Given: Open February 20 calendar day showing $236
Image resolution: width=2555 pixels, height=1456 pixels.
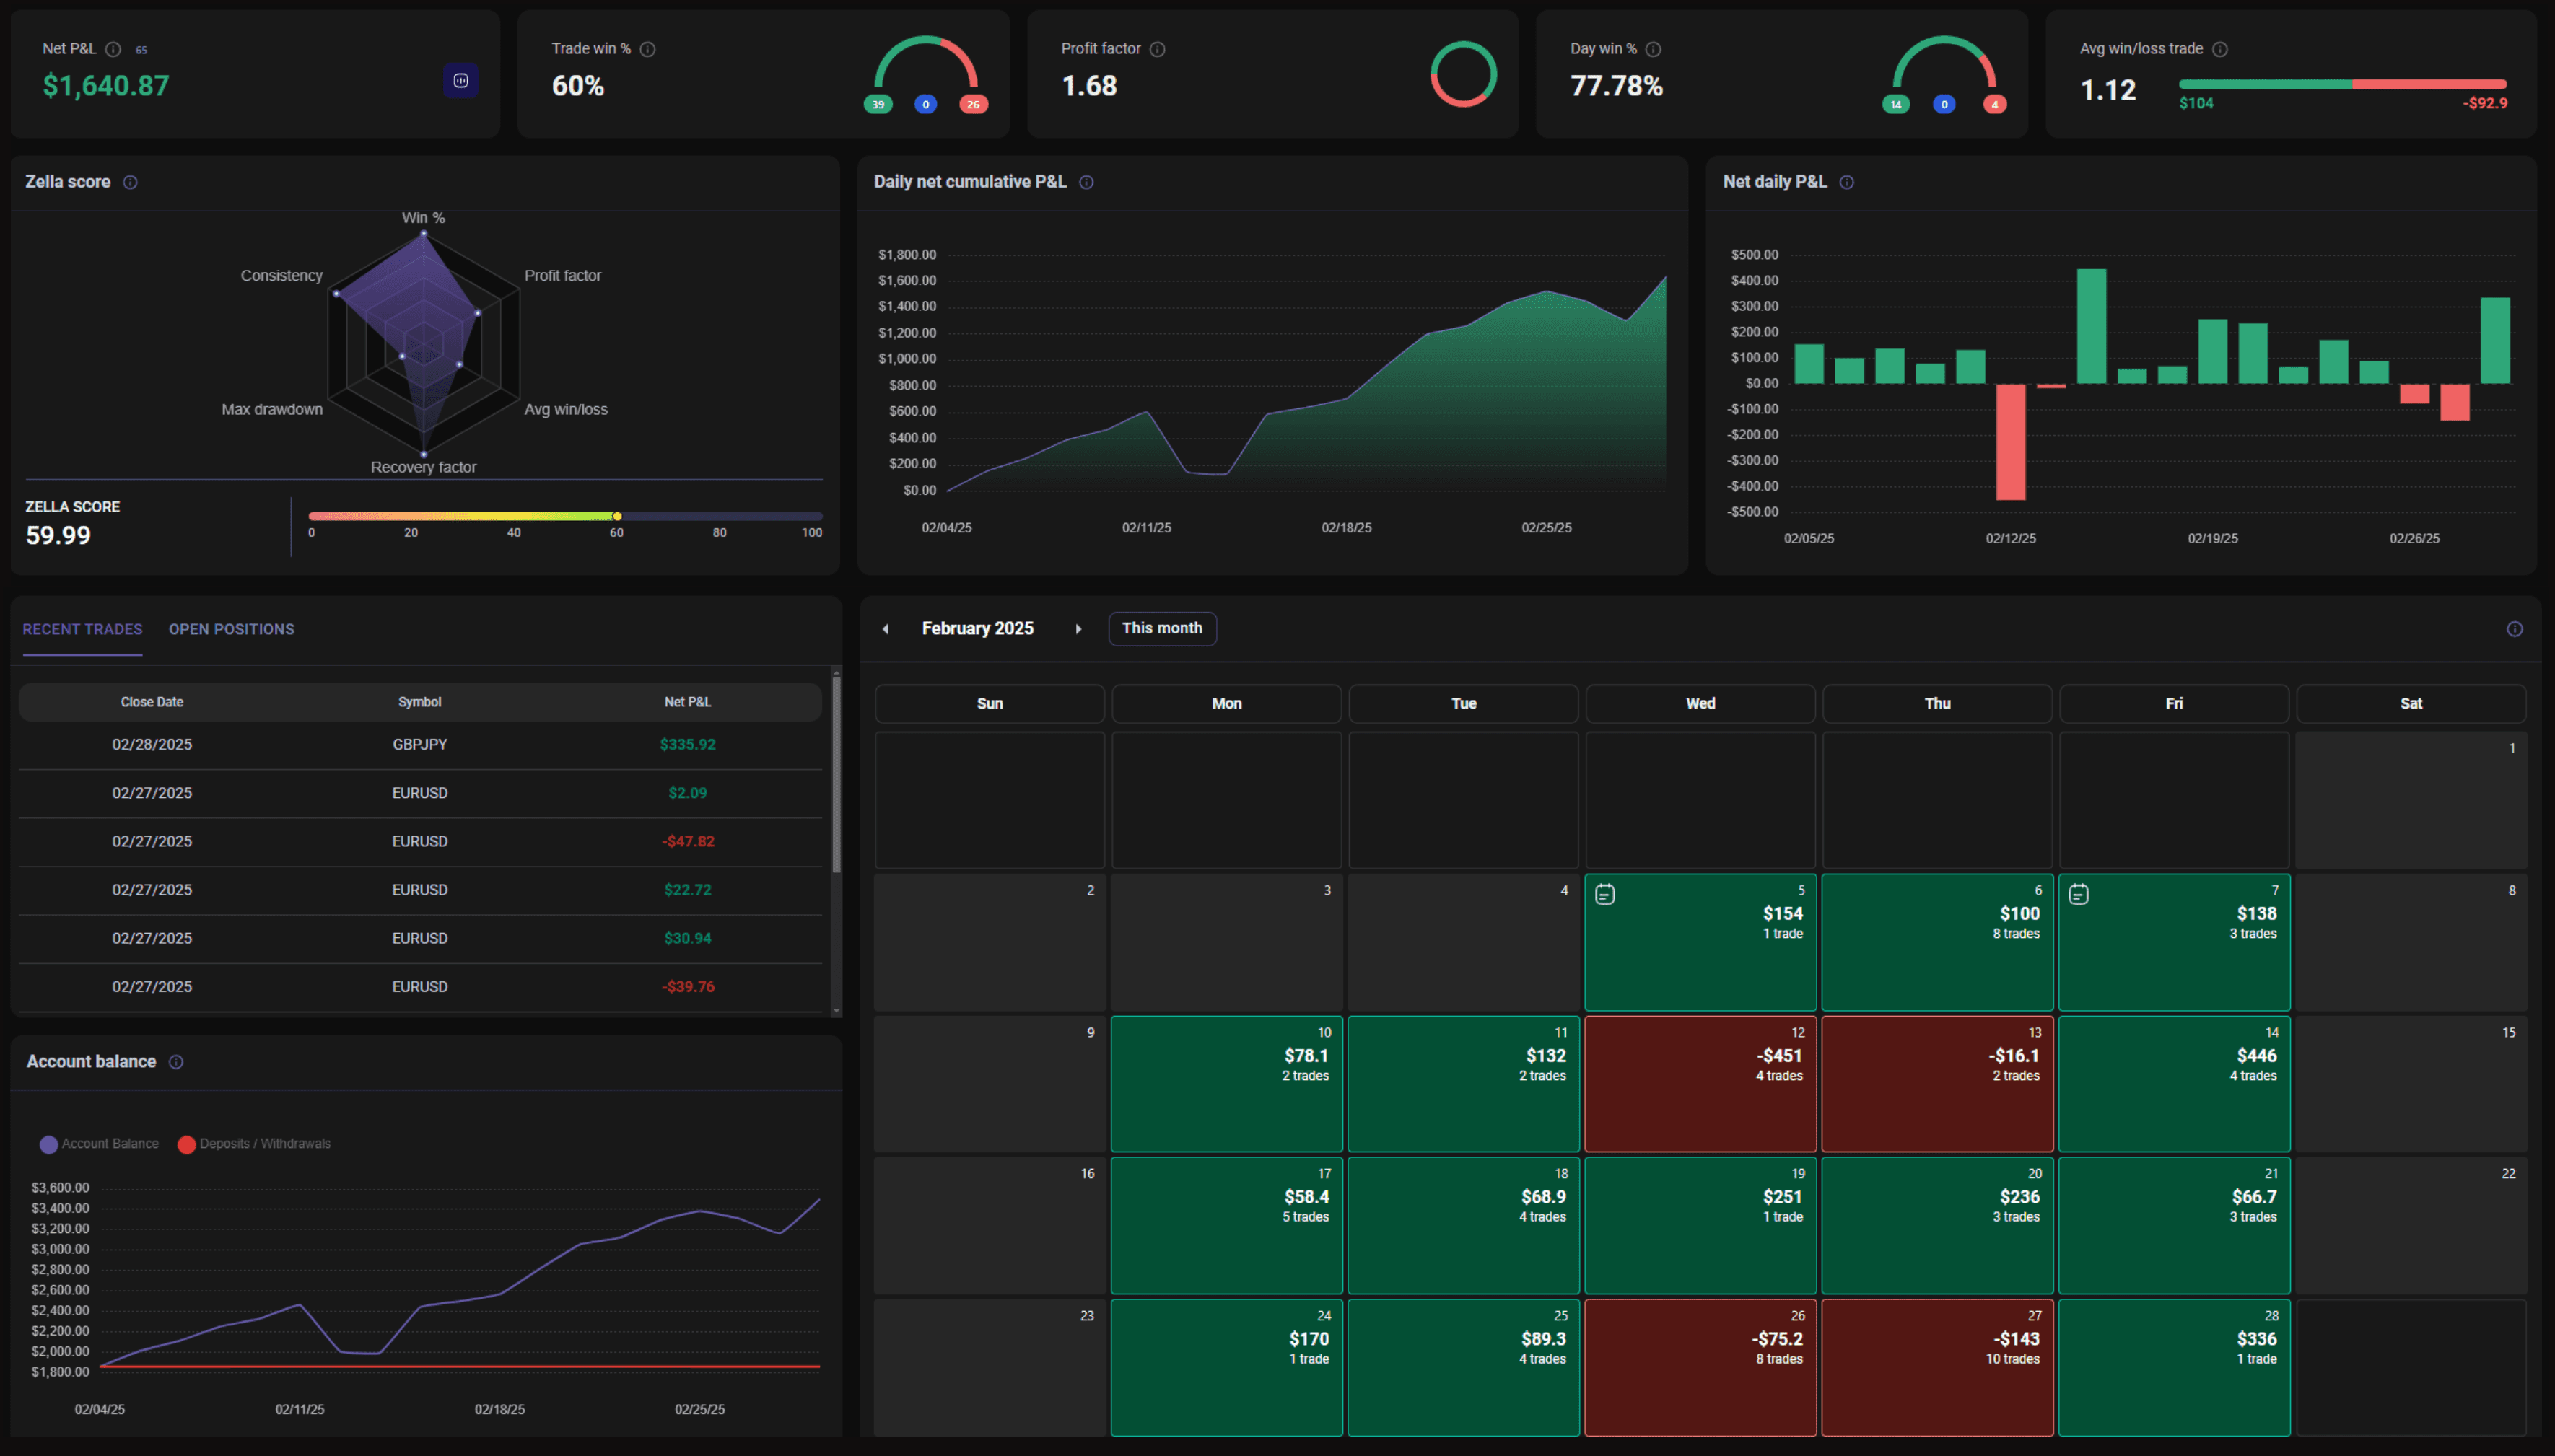Looking at the screenshot, I should (1937, 1225).
